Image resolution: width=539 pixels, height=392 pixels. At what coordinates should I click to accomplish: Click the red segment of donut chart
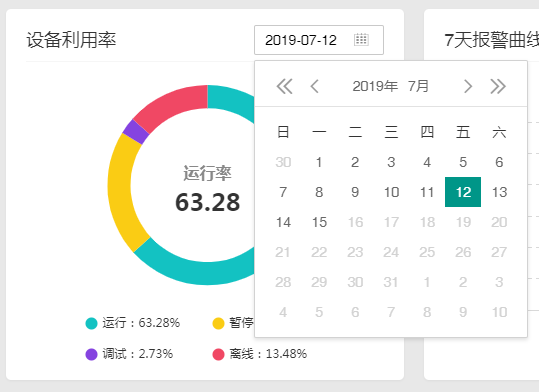pyautogui.click(x=172, y=104)
